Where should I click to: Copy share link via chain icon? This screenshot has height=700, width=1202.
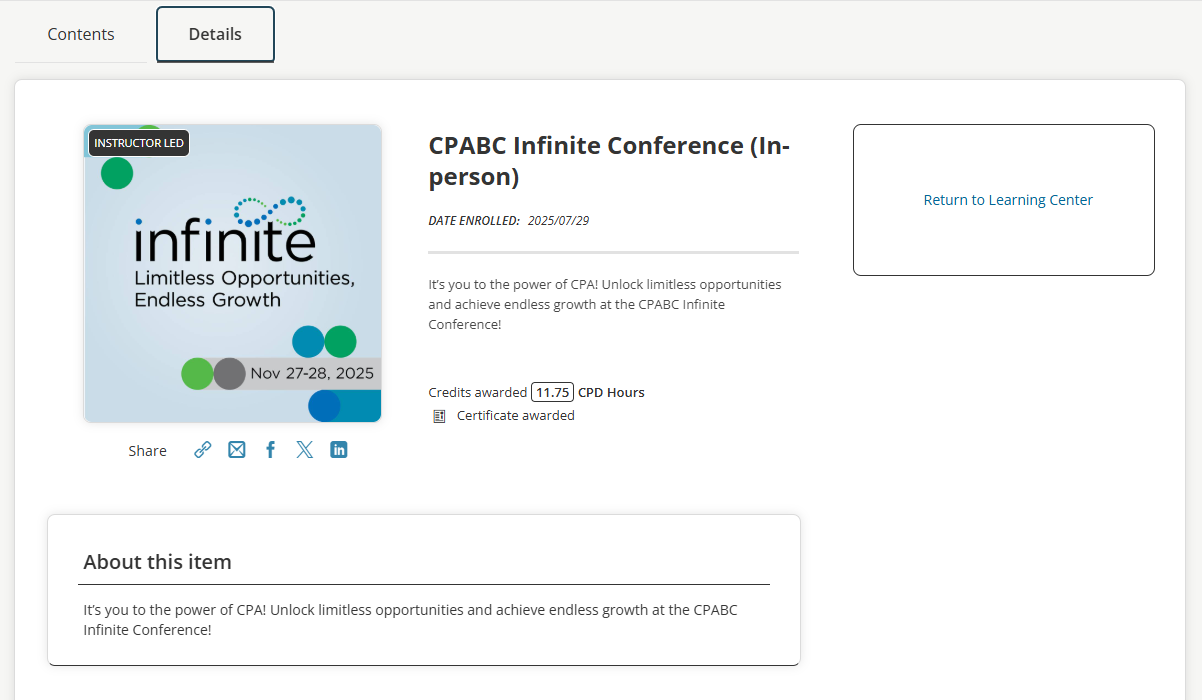(x=203, y=450)
